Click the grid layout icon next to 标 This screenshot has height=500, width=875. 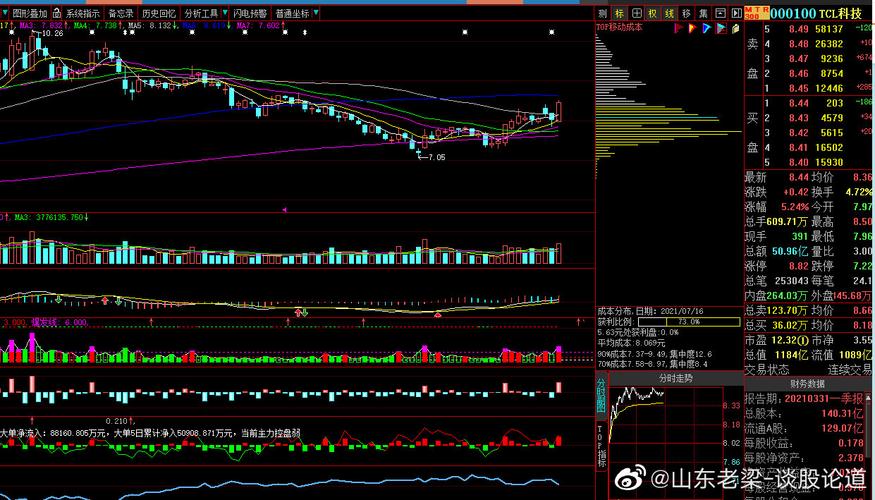tap(636, 13)
